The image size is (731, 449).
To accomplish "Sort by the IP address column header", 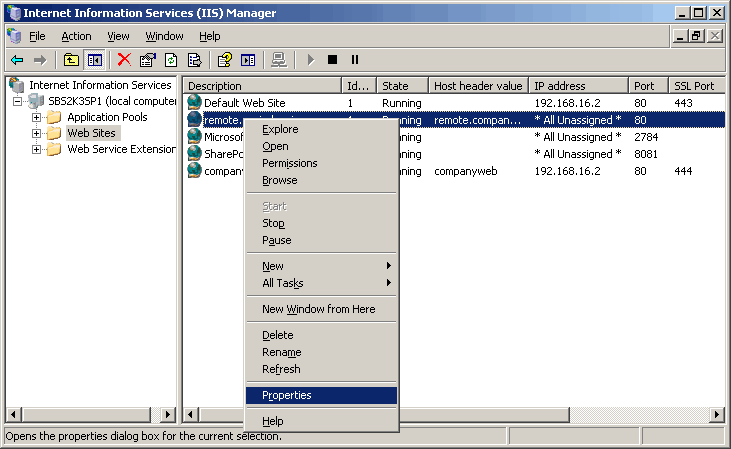I will (579, 86).
